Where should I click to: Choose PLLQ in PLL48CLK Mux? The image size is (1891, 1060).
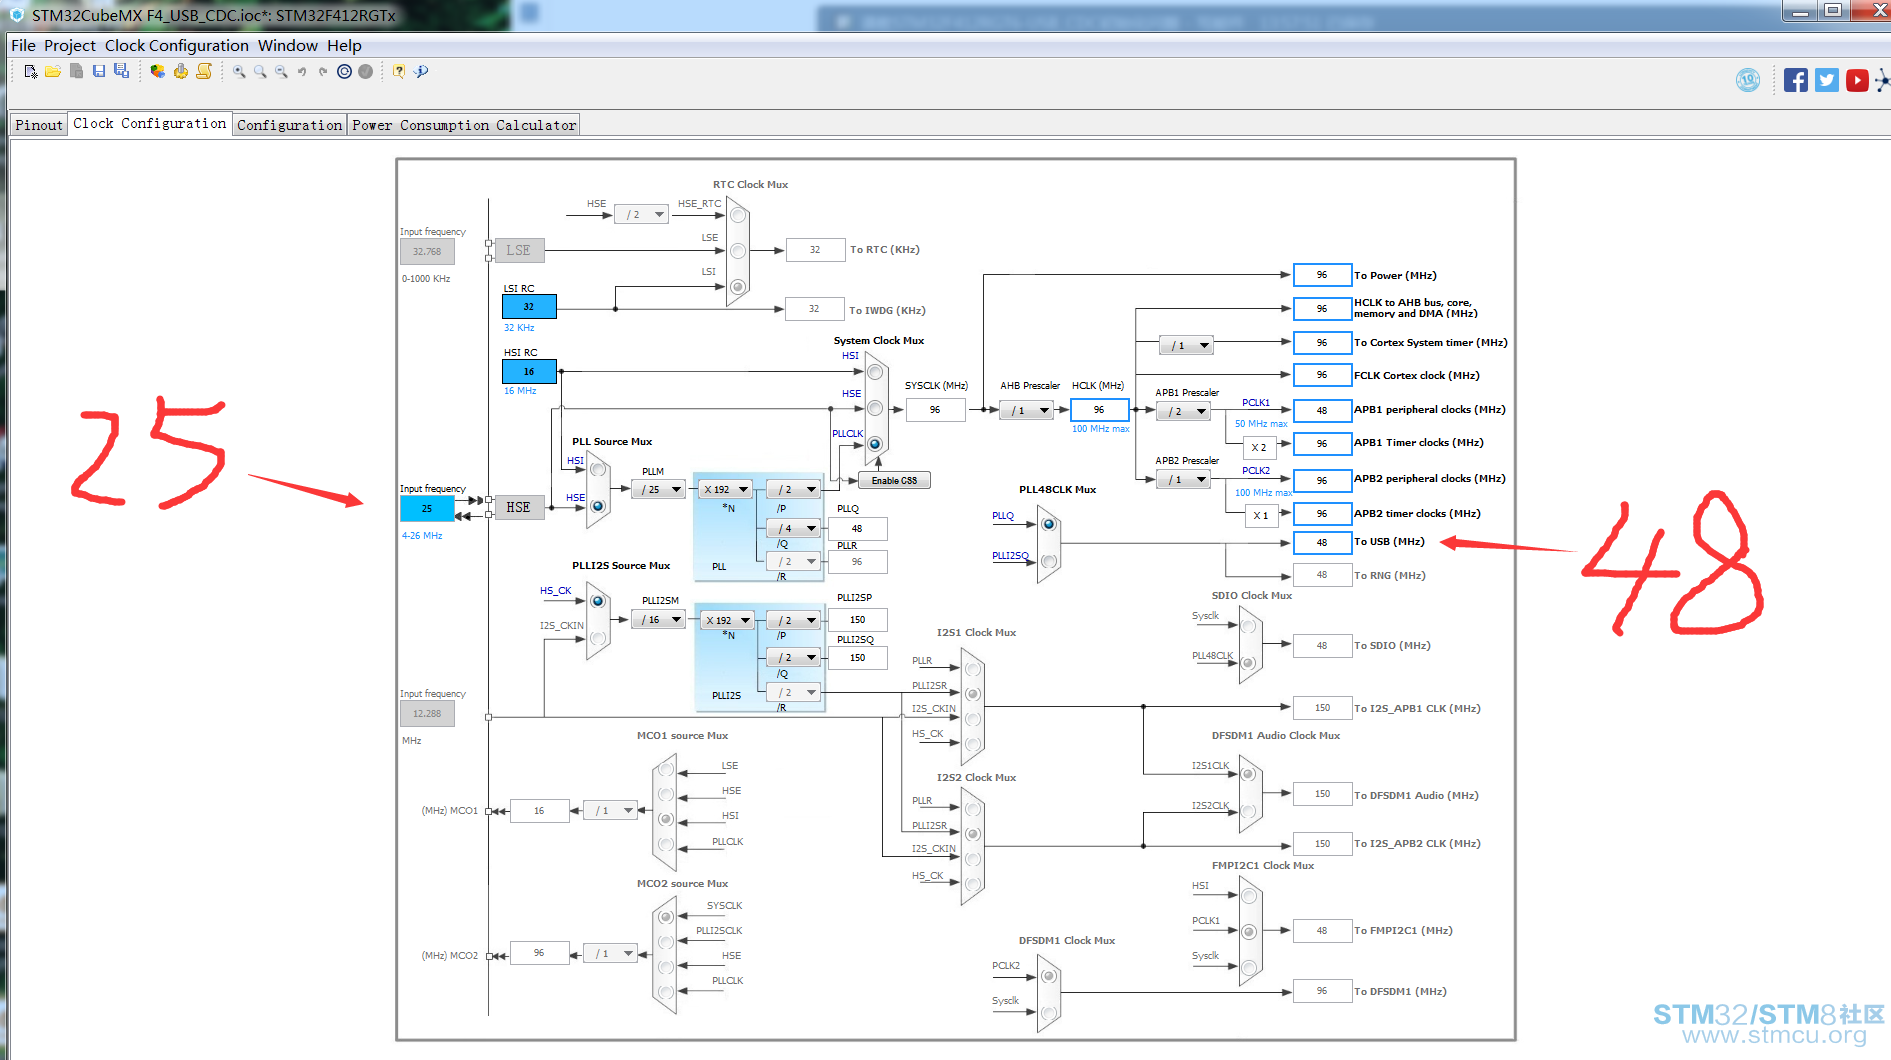point(1049,524)
